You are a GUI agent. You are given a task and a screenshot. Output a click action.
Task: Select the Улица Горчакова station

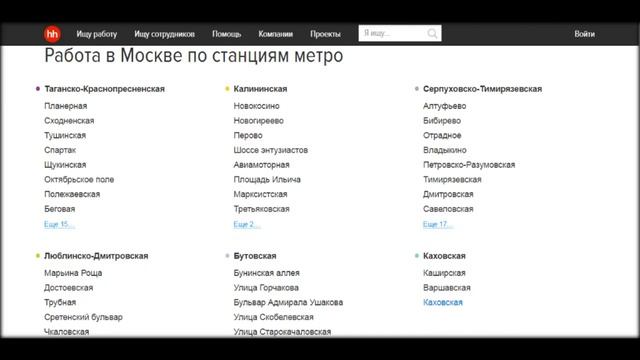coord(266,288)
